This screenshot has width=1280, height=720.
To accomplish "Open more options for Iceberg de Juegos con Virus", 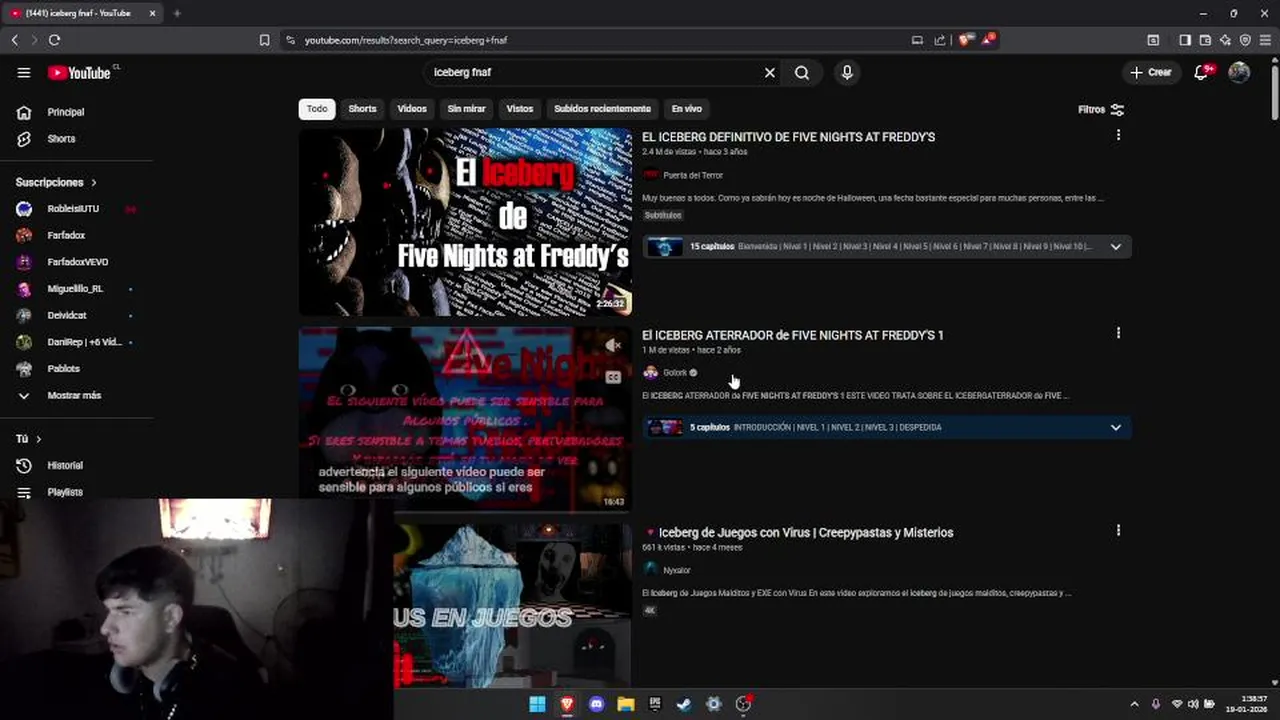I will click(x=1118, y=531).
